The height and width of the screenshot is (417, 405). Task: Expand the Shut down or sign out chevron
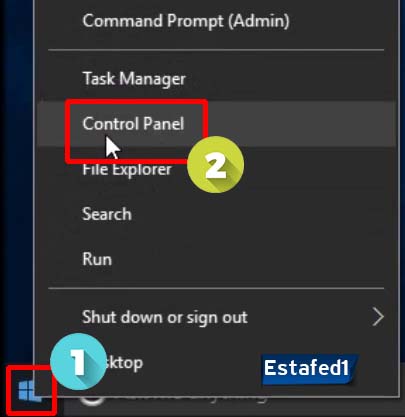tap(378, 317)
